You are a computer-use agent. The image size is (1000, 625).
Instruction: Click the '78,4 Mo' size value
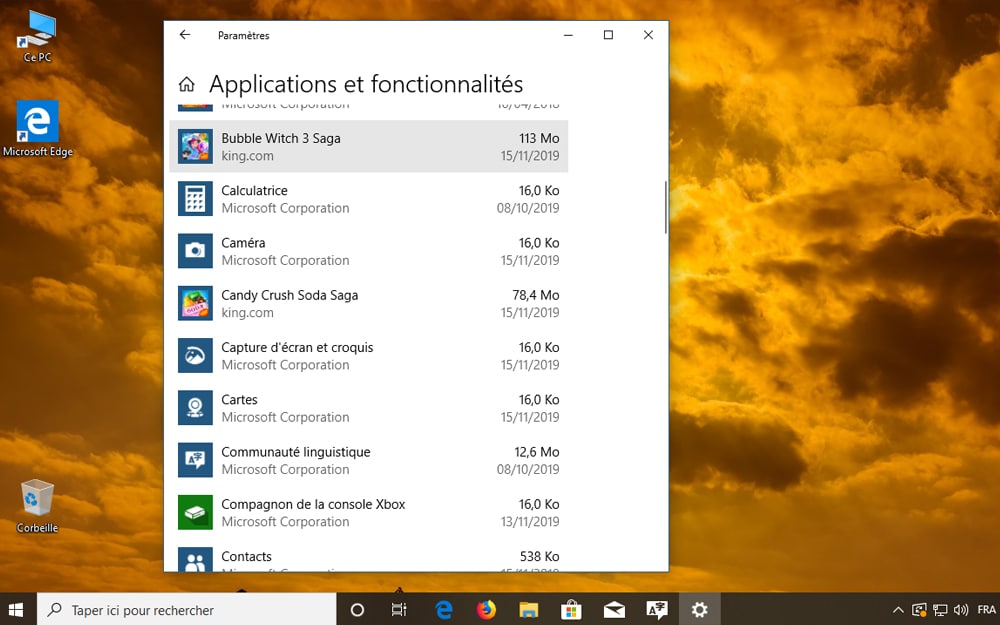(536, 295)
